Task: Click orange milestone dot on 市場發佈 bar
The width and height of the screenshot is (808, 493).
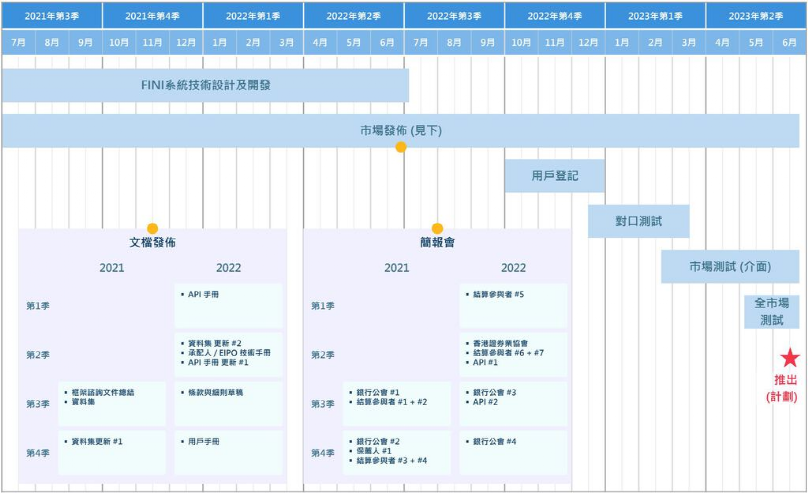Action: click(400, 147)
